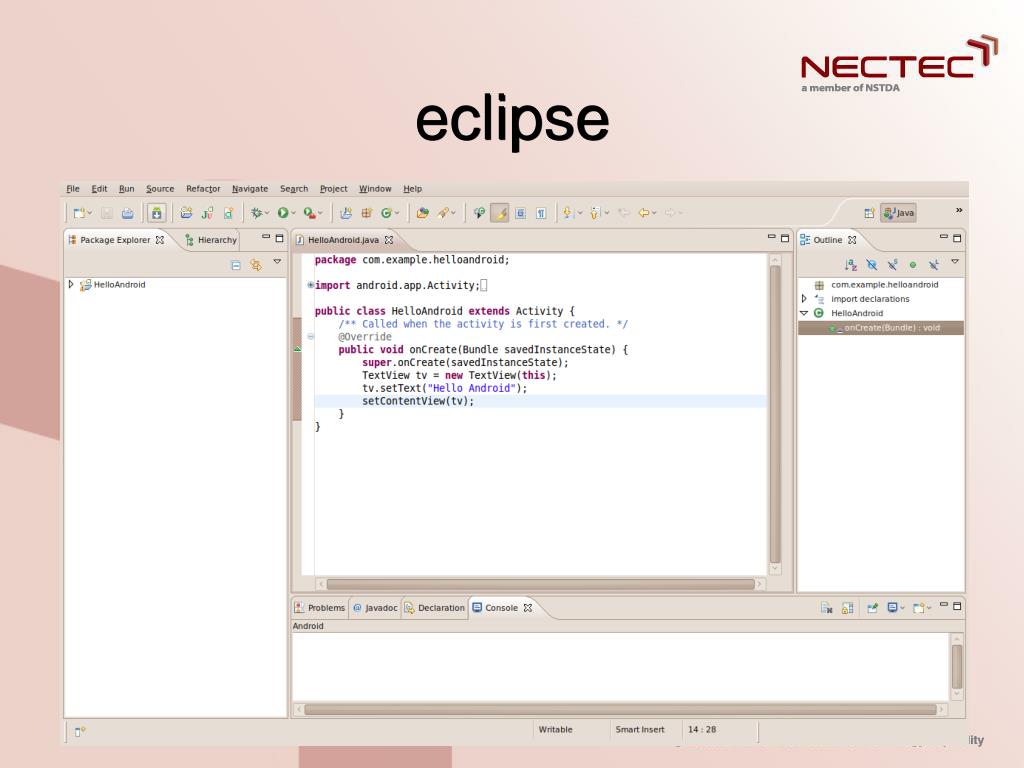The height and width of the screenshot is (768, 1024).
Task: Click the Clear Console icon
Action: [x=826, y=608]
